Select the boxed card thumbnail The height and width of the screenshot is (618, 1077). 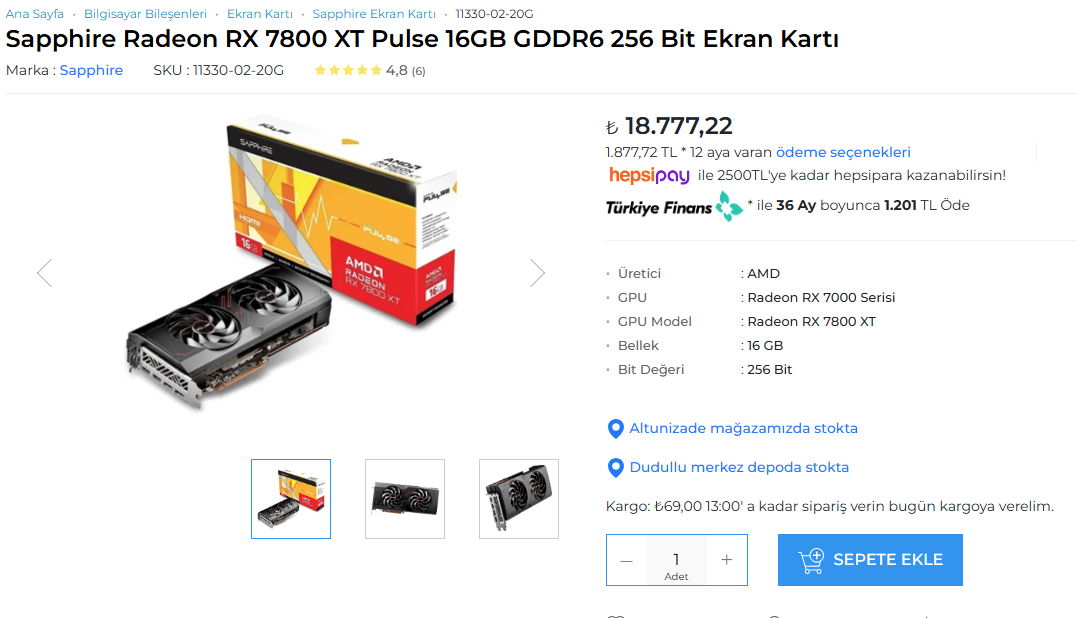click(291, 499)
